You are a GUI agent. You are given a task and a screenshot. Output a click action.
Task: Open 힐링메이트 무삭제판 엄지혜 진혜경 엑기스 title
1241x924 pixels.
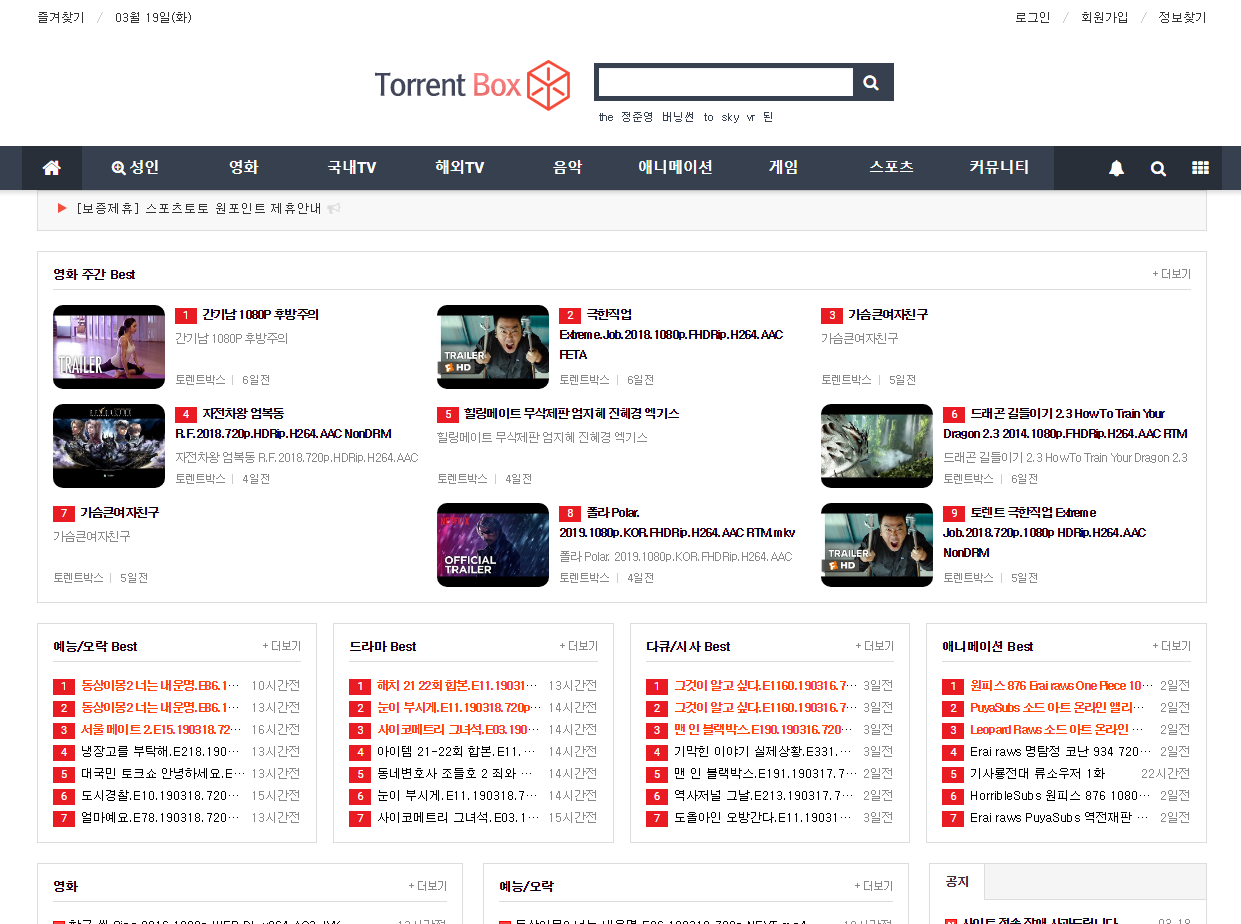pyautogui.click(x=572, y=414)
